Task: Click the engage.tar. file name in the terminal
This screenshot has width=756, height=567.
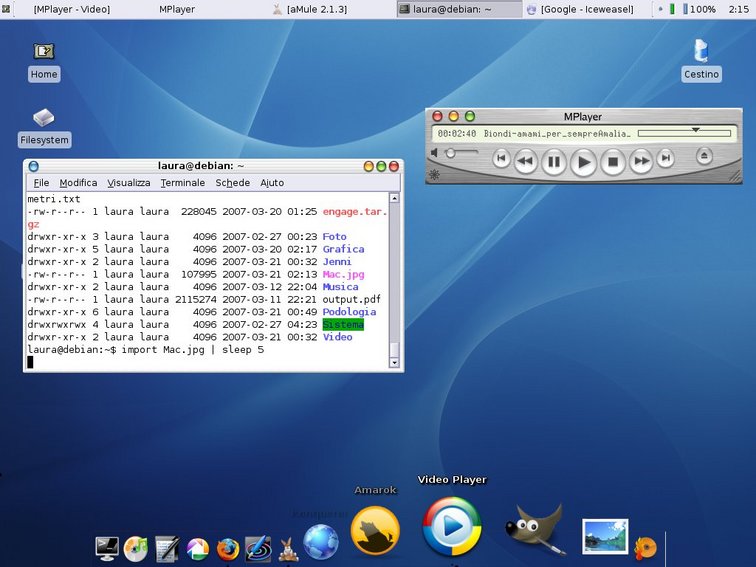Action: (x=355, y=212)
